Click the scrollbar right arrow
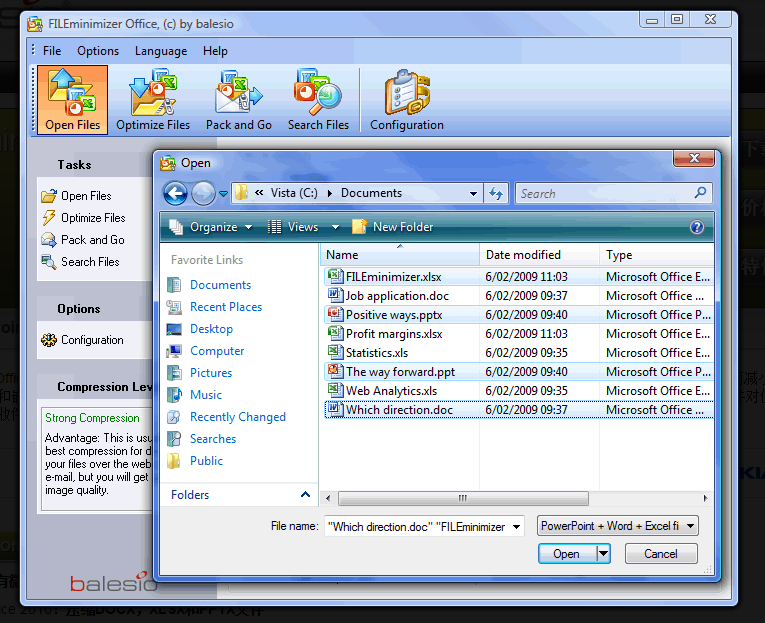The image size is (765, 623). tap(705, 498)
